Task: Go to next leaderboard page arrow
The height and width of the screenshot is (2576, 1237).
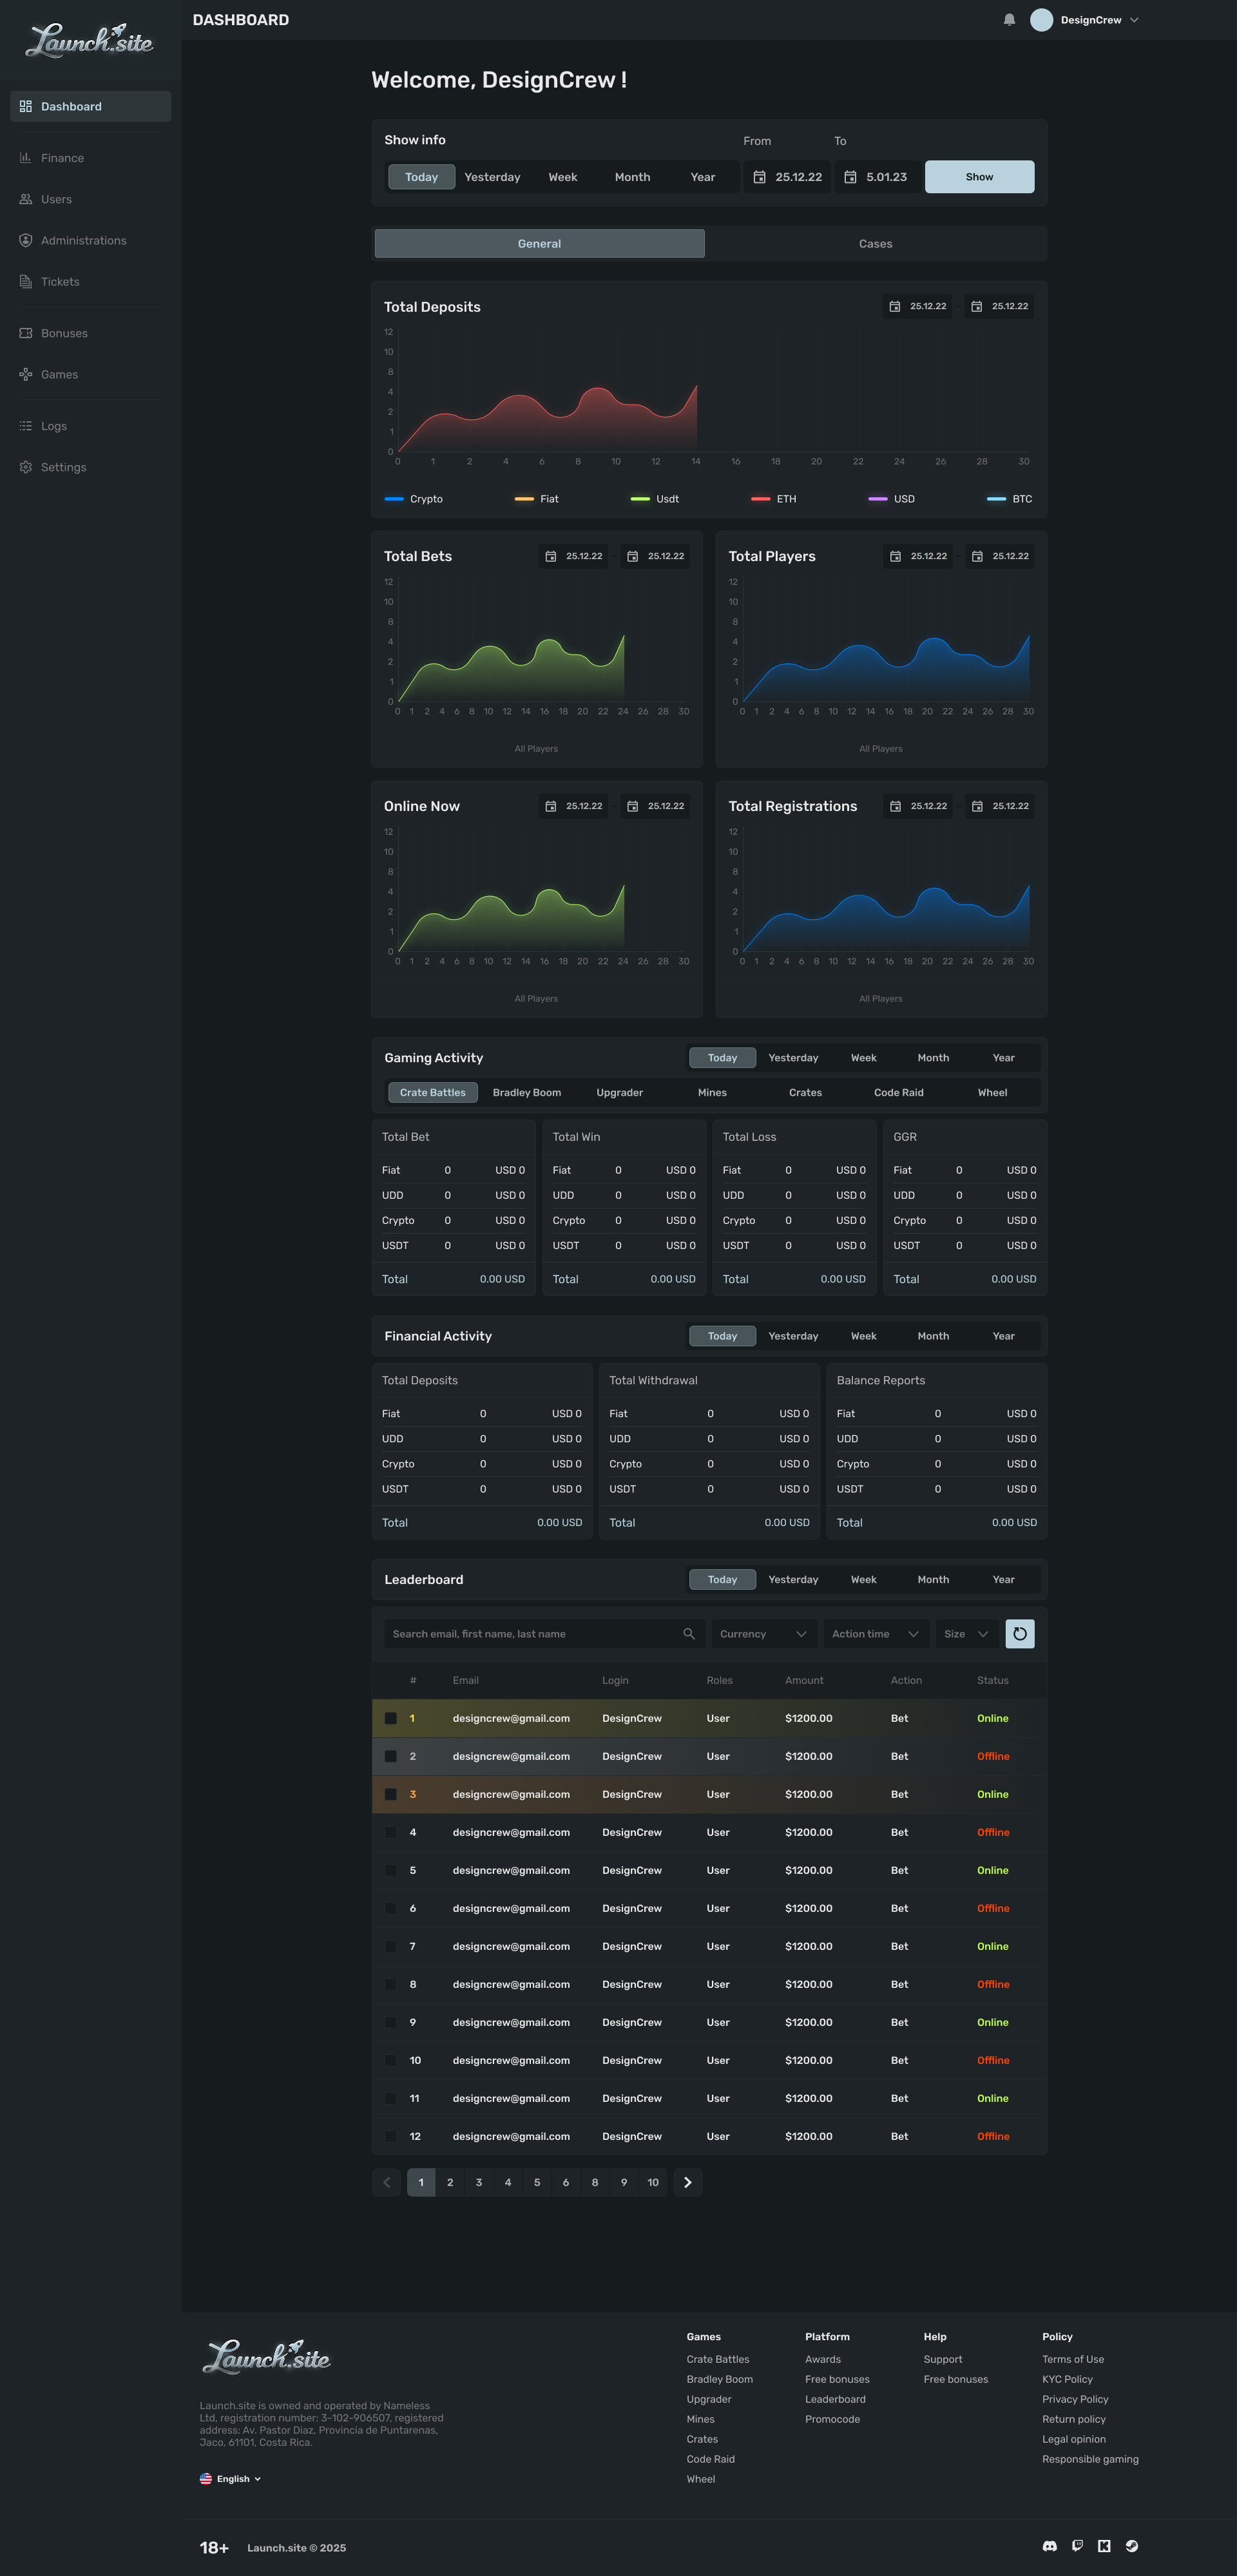Action: [x=687, y=2182]
